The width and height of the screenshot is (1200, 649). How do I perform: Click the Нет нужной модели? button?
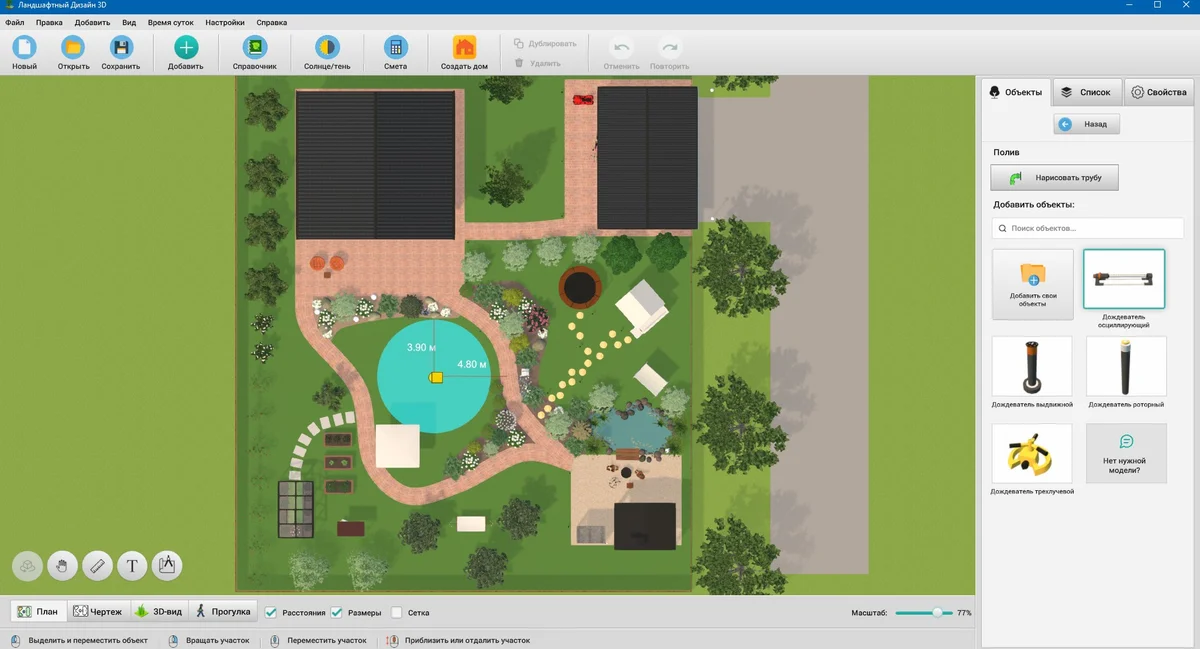1126,454
